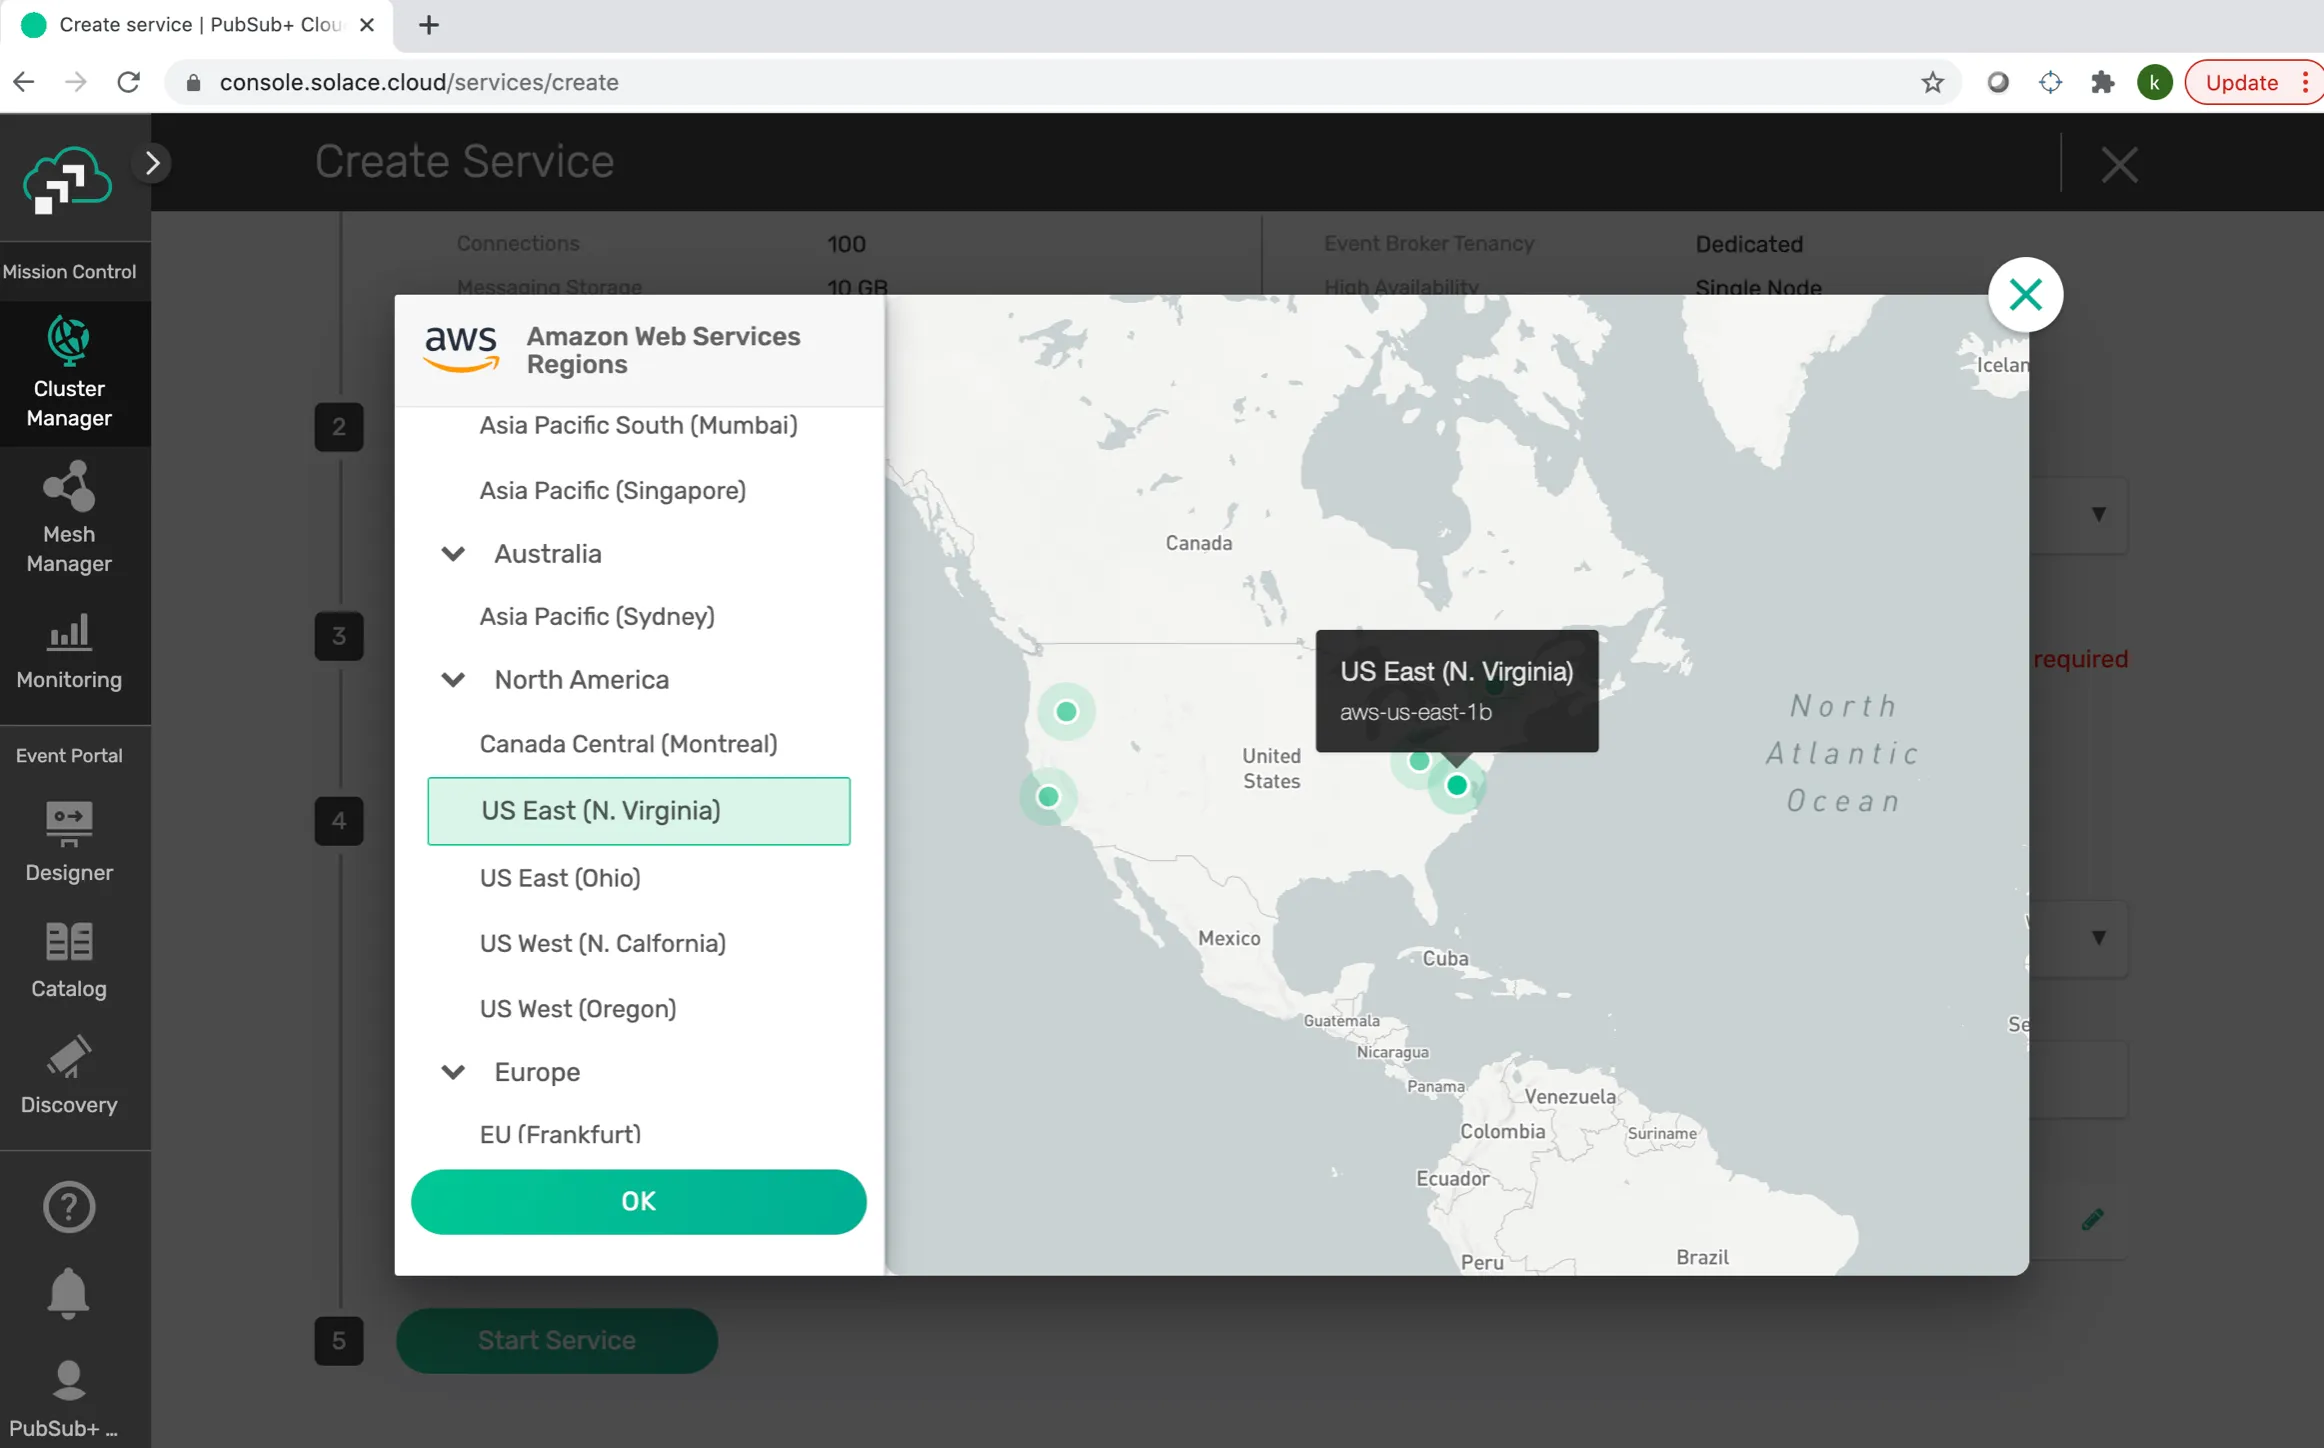Select US East (N. Virginia) region
Image resolution: width=2324 pixels, height=1448 pixels.
(x=638, y=811)
